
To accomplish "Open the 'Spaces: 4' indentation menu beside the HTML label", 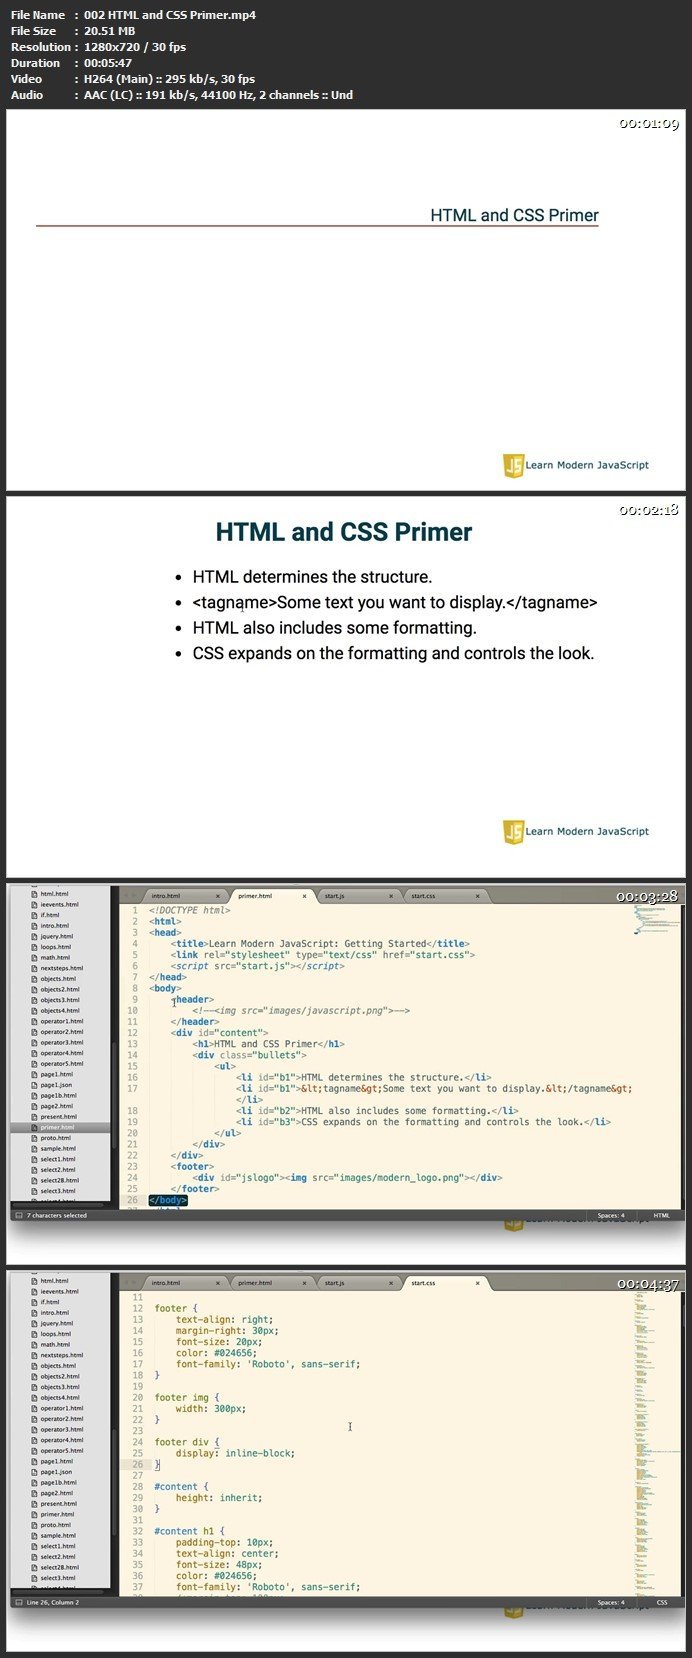I will click(x=611, y=1216).
